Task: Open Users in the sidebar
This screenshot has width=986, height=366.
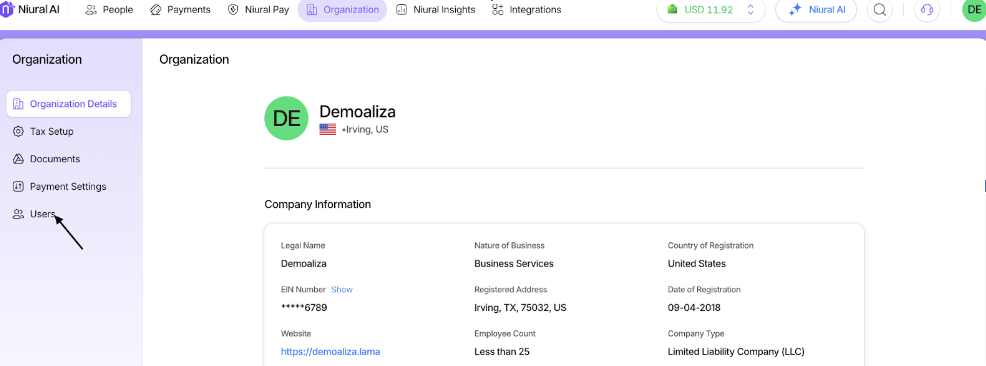Action: pyautogui.click(x=35, y=214)
